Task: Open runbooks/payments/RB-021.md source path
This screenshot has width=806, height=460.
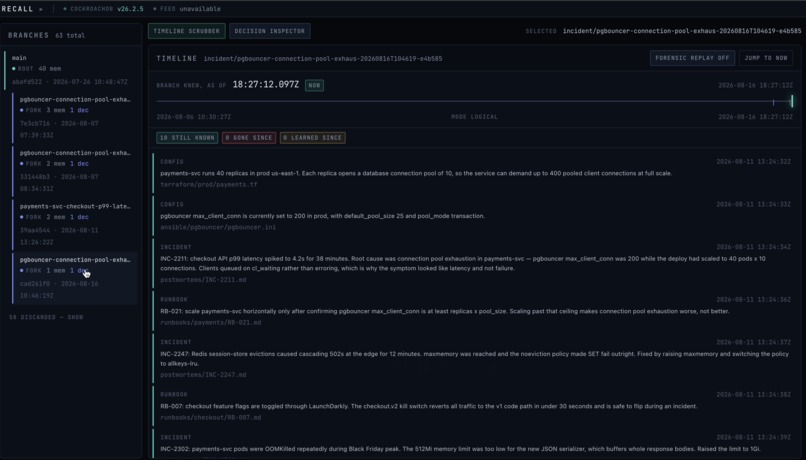Action: (x=211, y=323)
